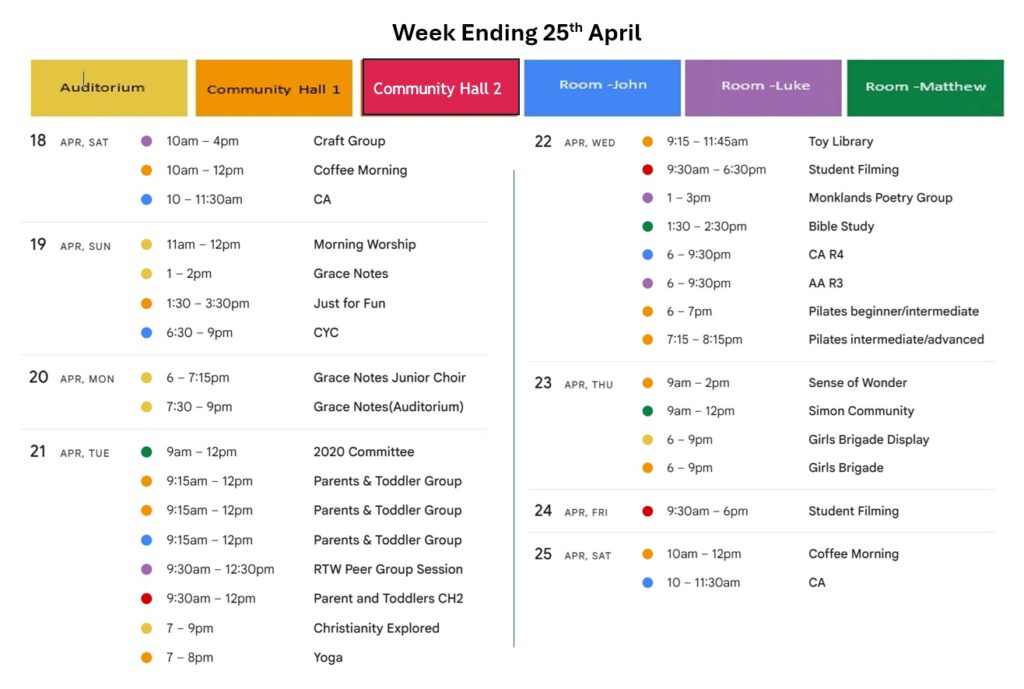Click the yellow dot next to Morning Worship
This screenshot has height=689, width=1024.
pos(147,245)
